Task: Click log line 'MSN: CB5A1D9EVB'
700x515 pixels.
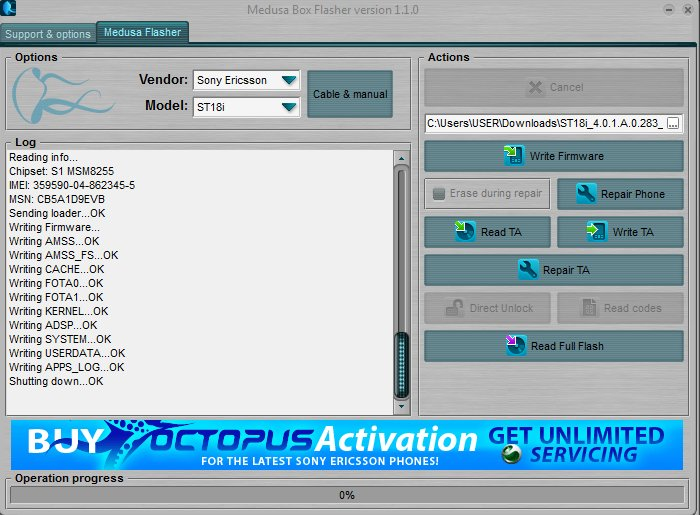Action: point(57,199)
